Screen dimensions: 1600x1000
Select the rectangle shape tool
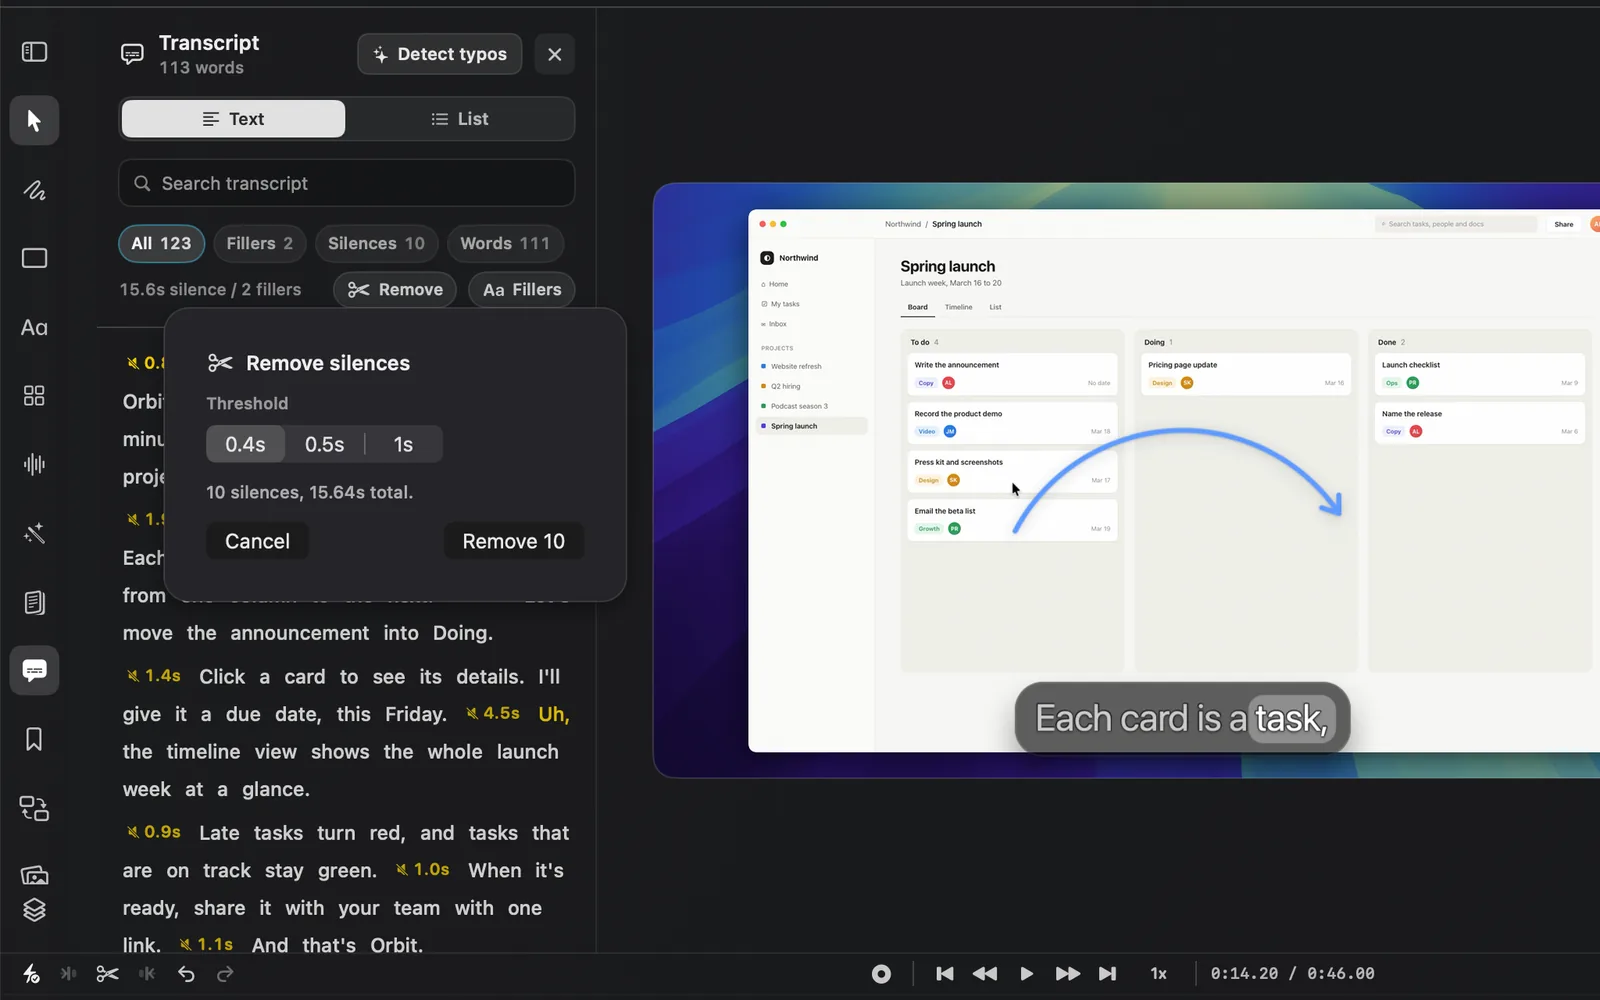tap(34, 258)
